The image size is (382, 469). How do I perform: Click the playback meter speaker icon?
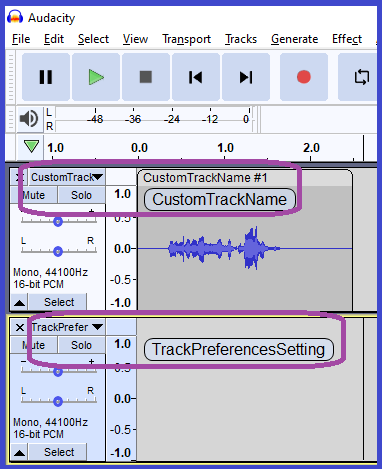pyautogui.click(x=29, y=119)
